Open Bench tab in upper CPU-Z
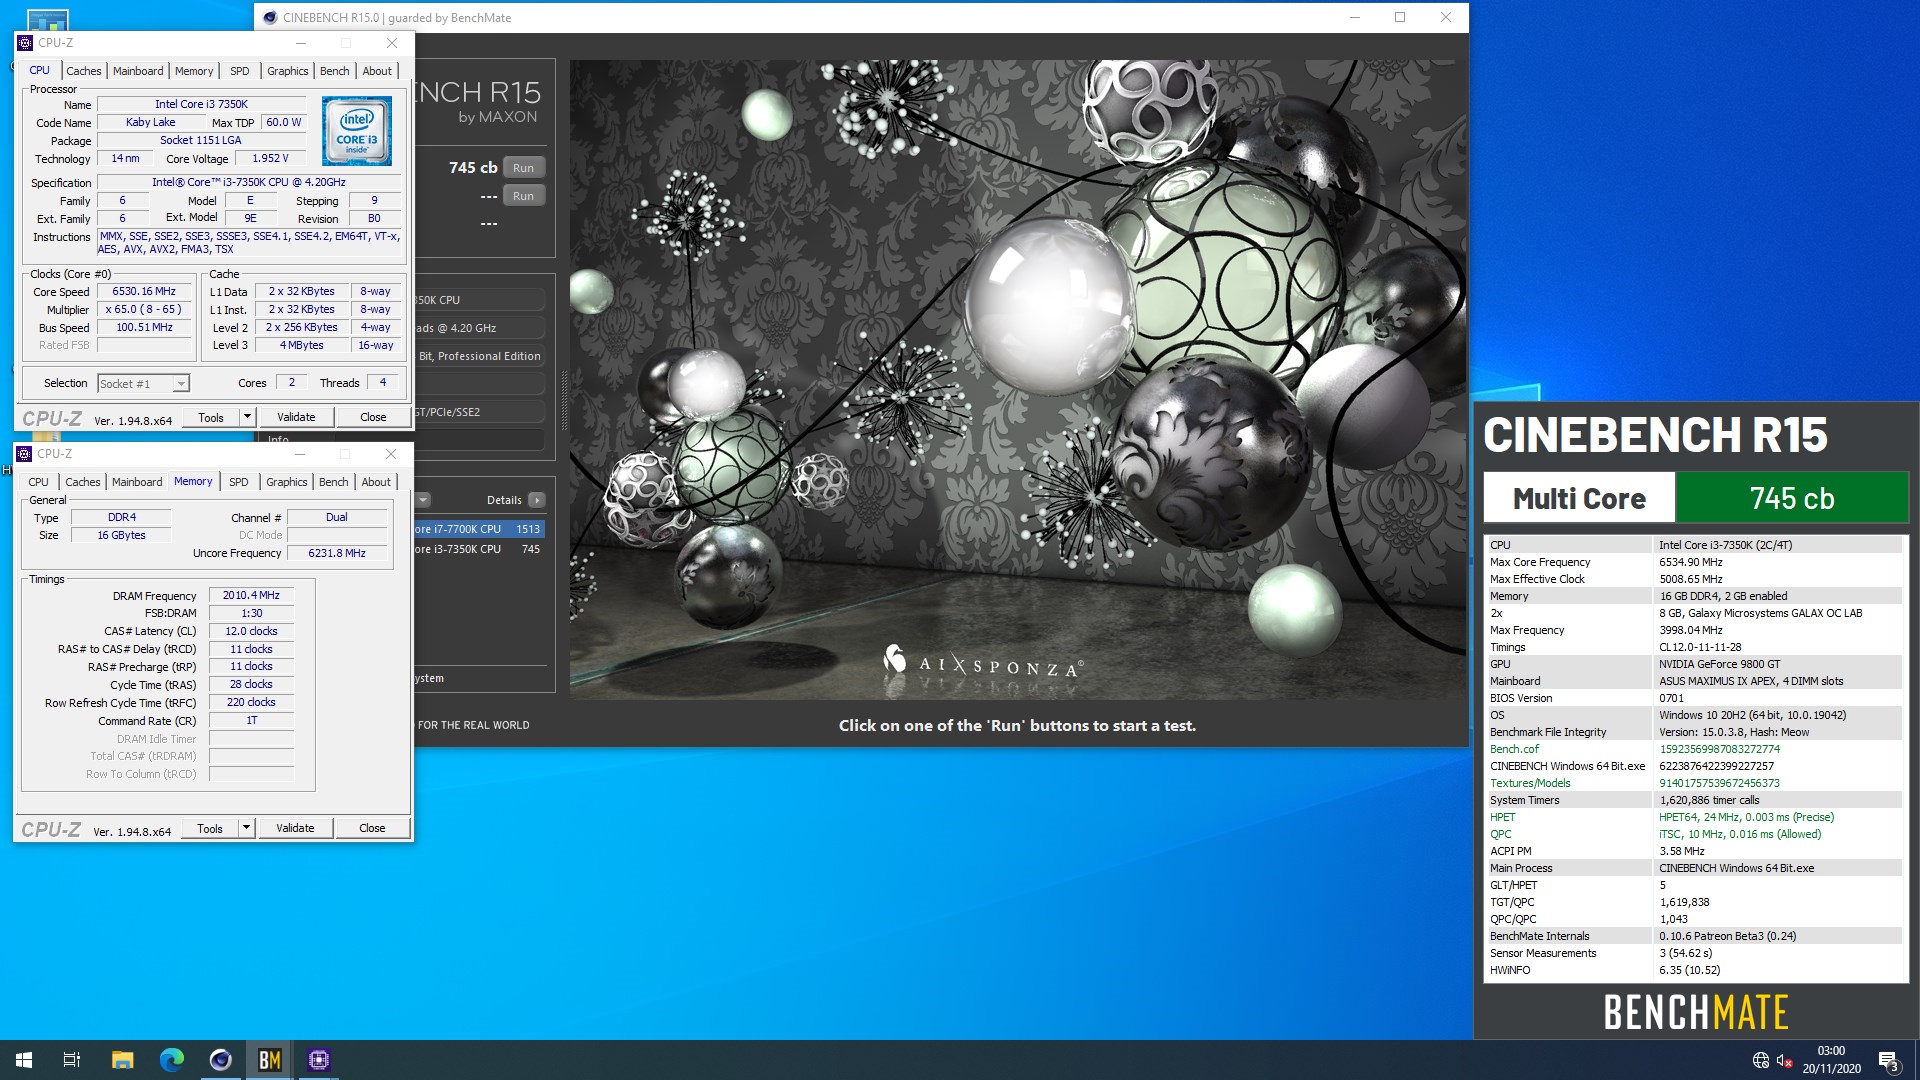The height and width of the screenshot is (1080, 1920). coord(335,71)
